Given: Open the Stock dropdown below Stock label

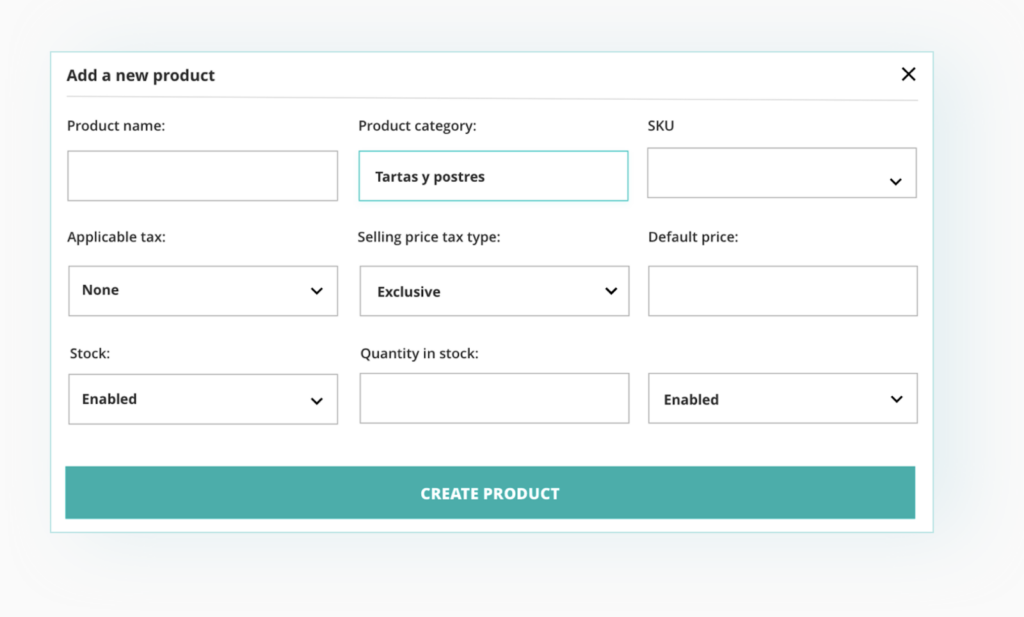Looking at the screenshot, I should tap(203, 399).
